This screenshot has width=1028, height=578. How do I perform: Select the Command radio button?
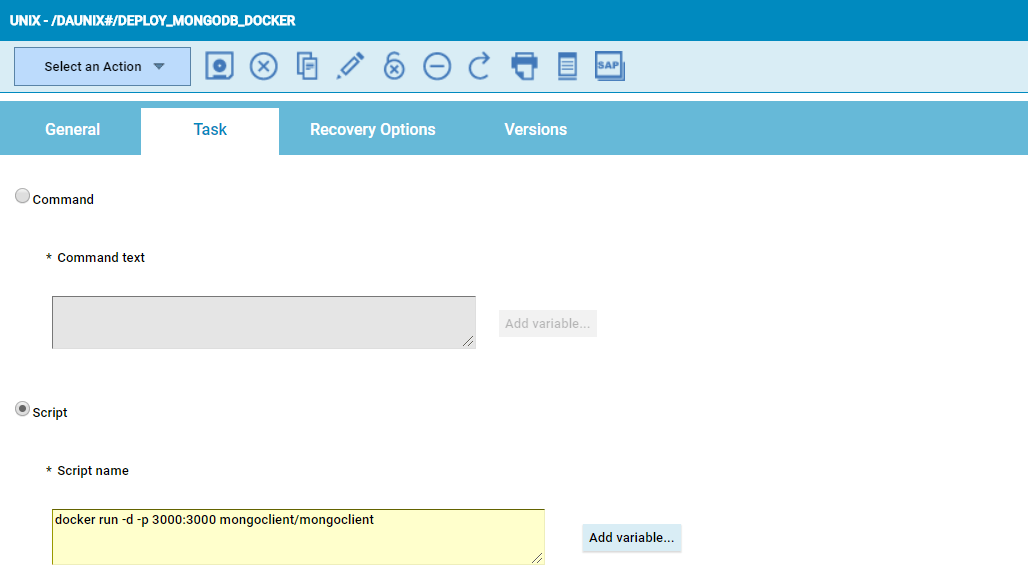tap(22, 197)
